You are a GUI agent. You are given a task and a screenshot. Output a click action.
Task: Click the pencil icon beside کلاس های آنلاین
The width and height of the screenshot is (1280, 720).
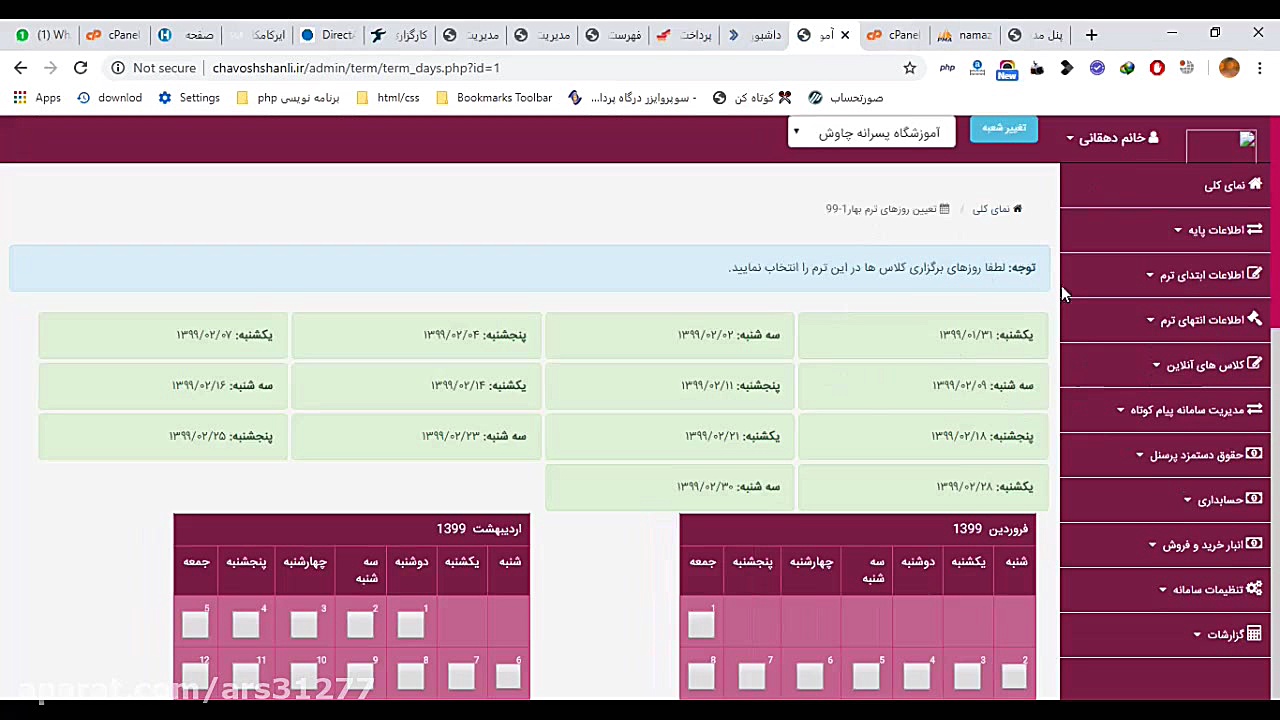point(1255,364)
